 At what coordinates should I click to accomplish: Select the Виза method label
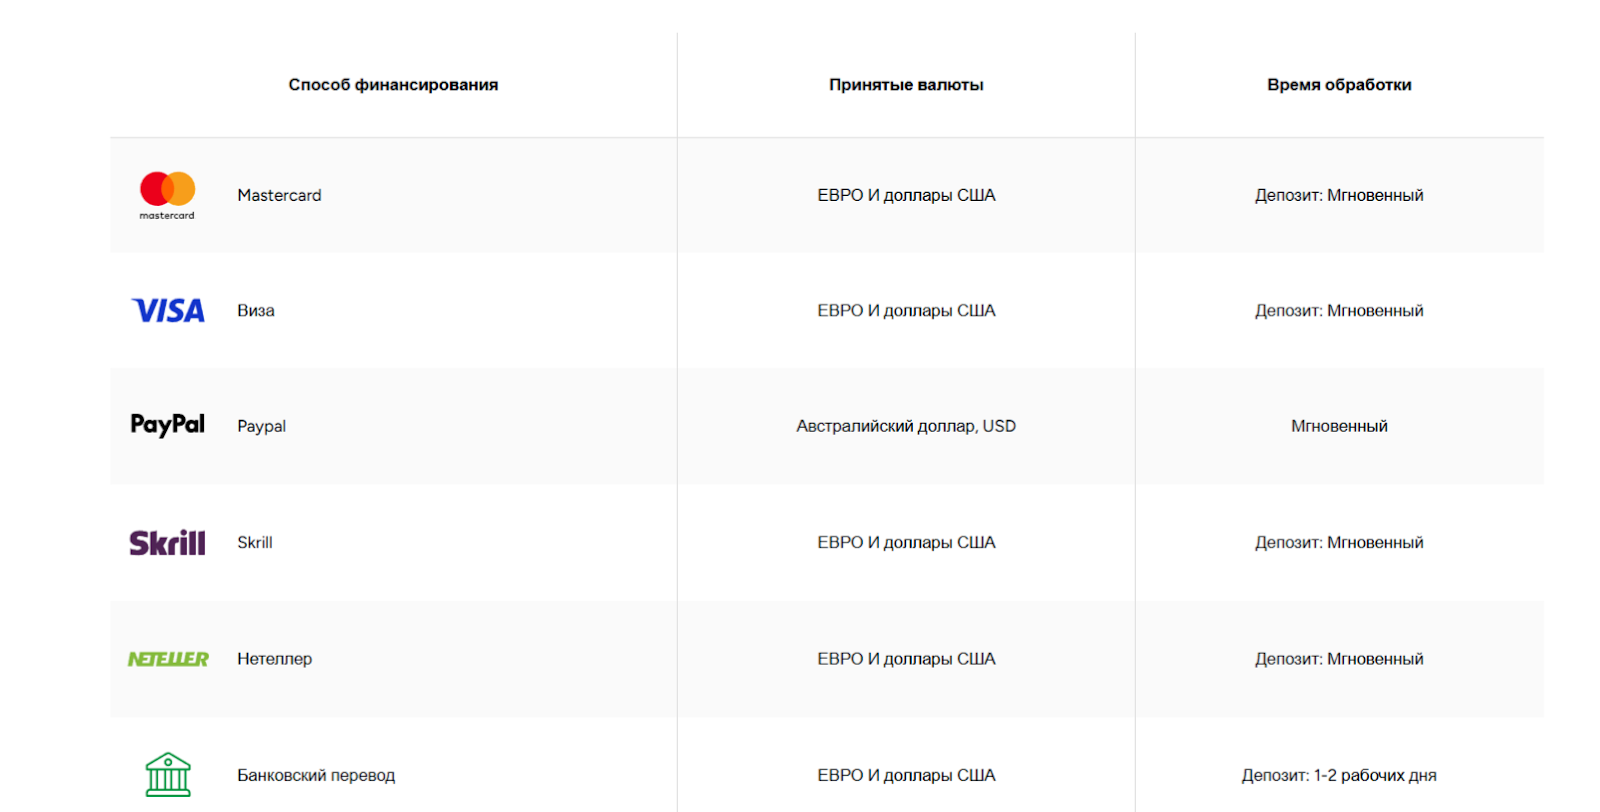click(256, 311)
